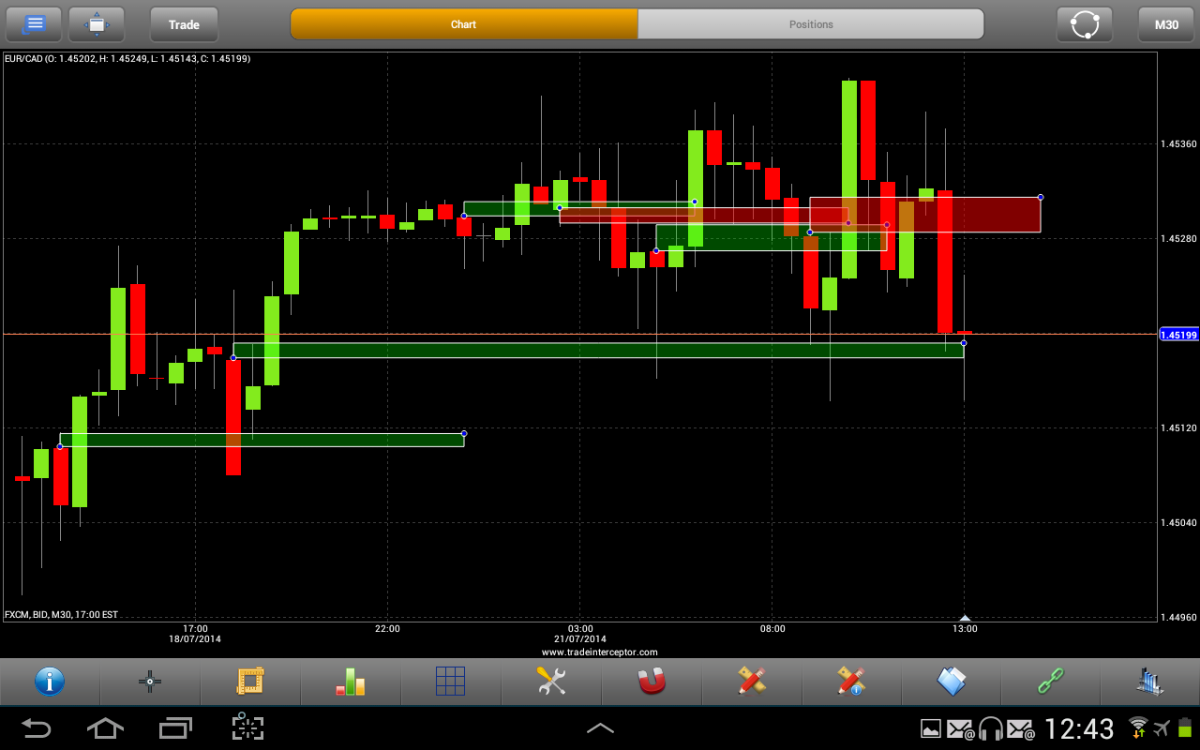Select the crosshair cursor tool
The width and height of the screenshot is (1200, 750).
point(150,682)
